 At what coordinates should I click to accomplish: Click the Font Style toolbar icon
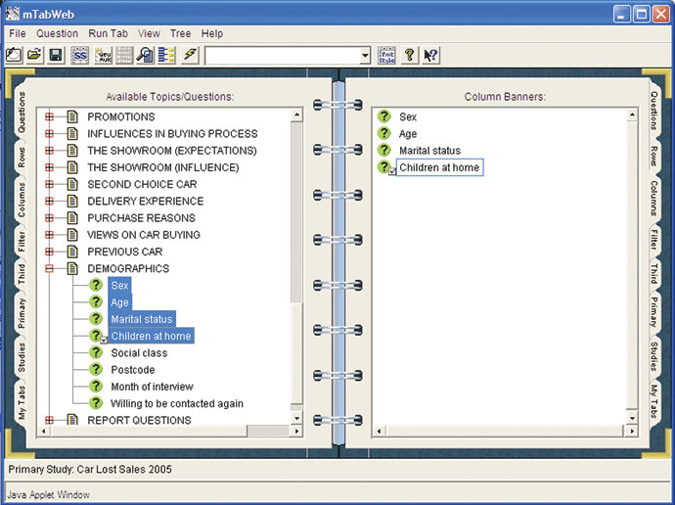click(x=386, y=55)
